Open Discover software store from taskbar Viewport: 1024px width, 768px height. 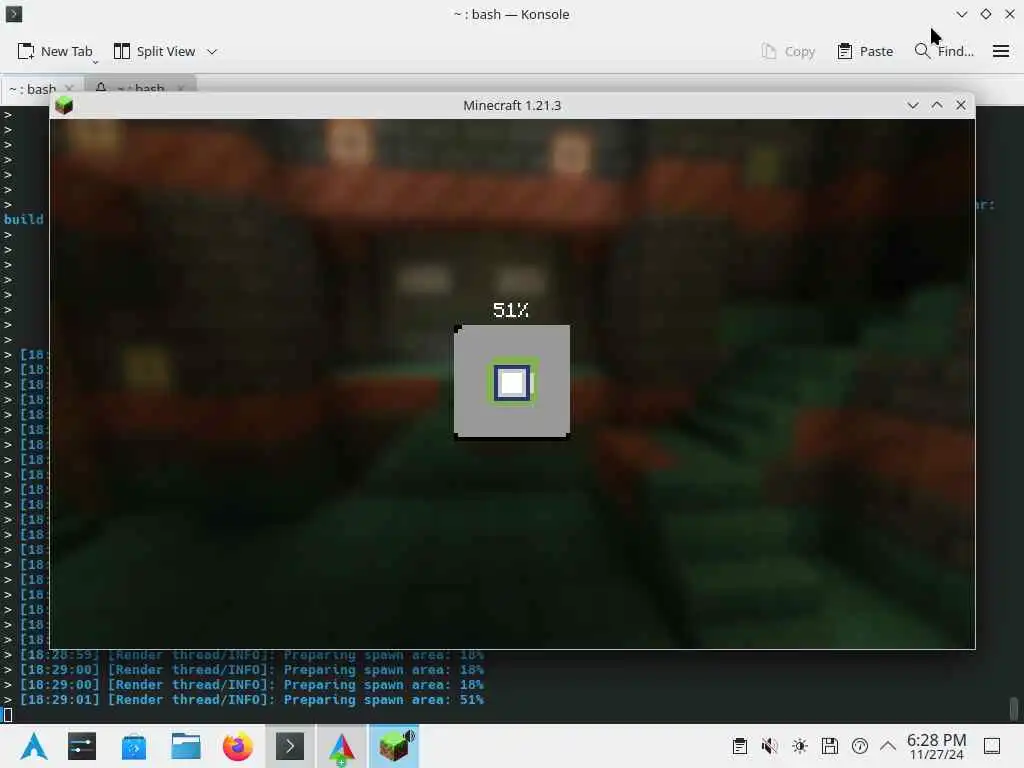[134, 746]
